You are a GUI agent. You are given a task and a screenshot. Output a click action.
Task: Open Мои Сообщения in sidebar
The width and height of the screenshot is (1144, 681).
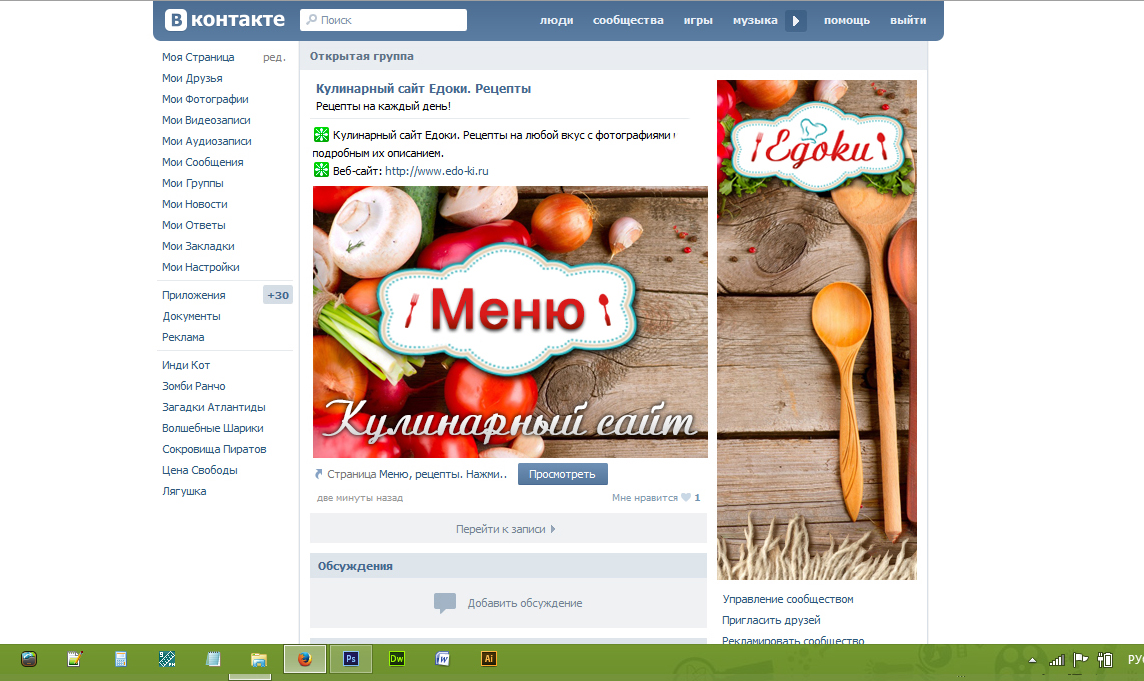[203, 162]
